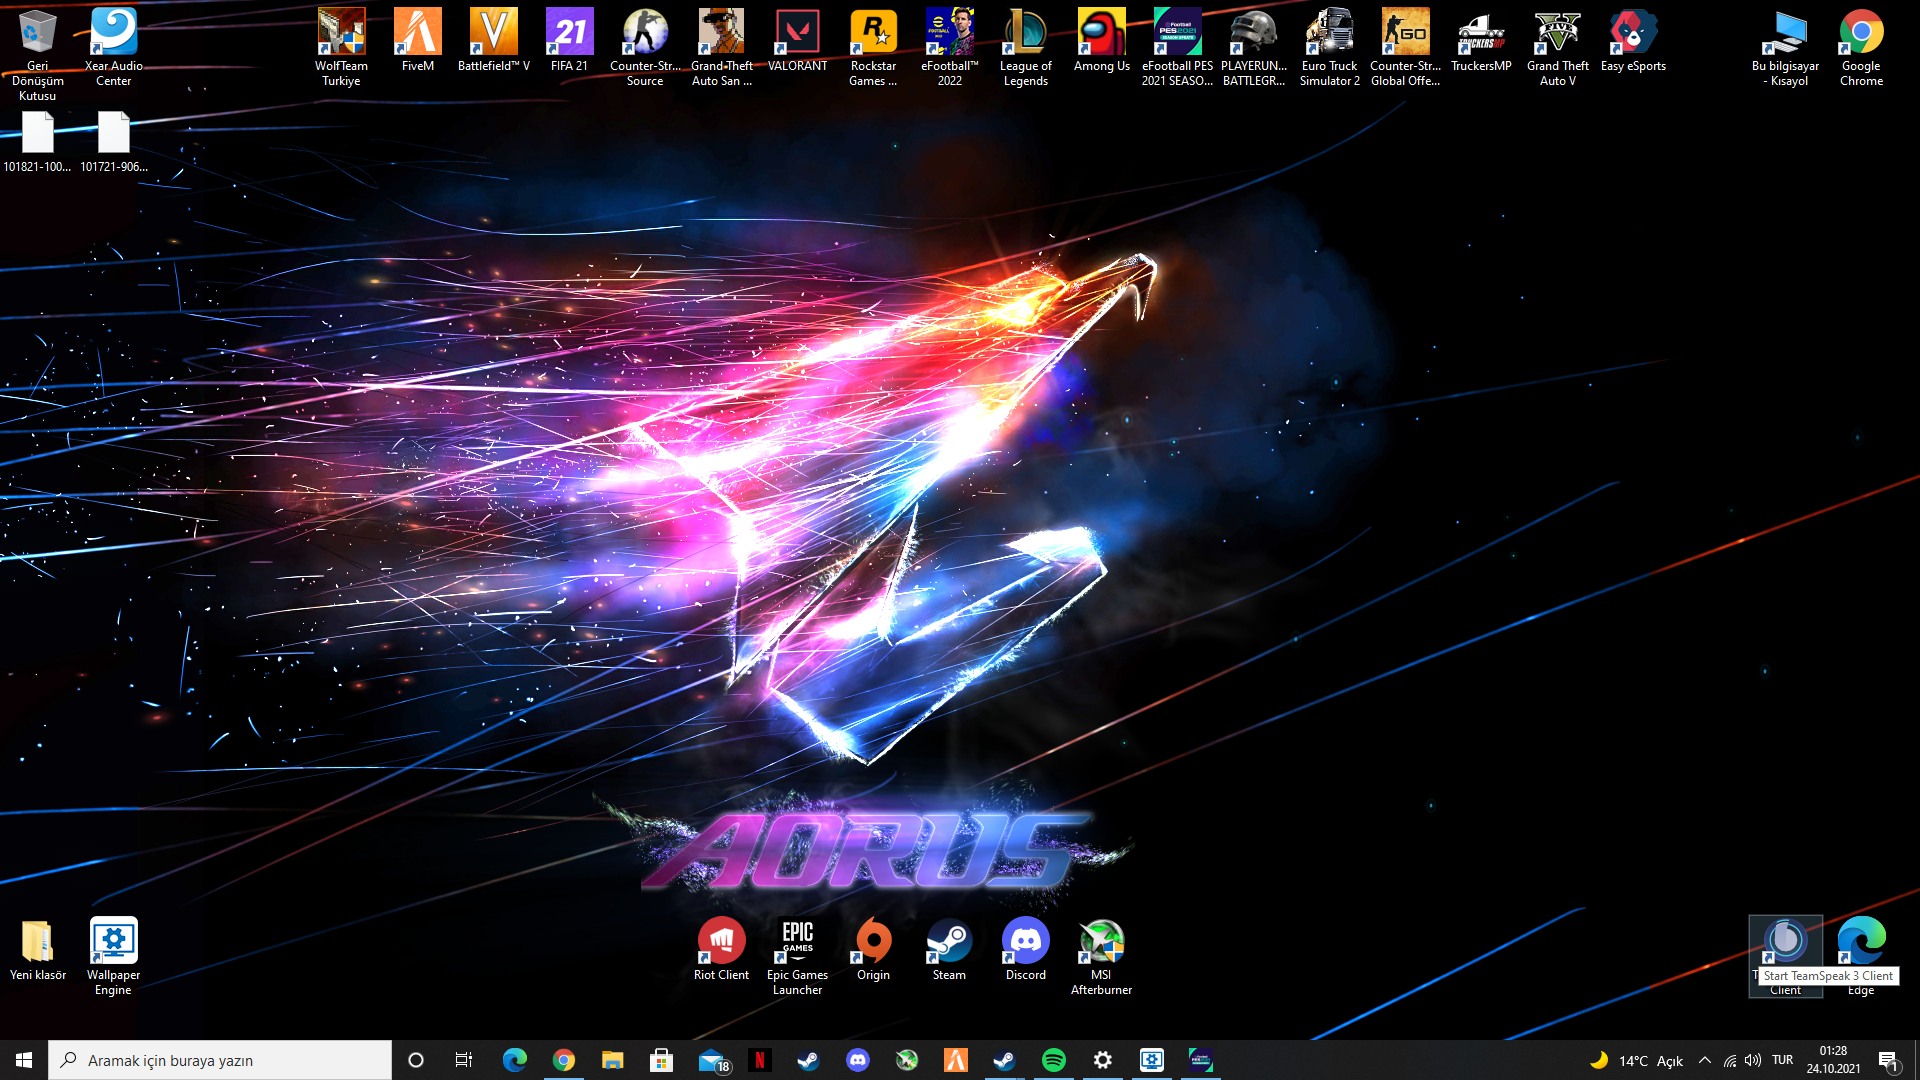Select the eFootball PES 2021 Season icon
This screenshot has width=1920, height=1080.
coord(1177,46)
